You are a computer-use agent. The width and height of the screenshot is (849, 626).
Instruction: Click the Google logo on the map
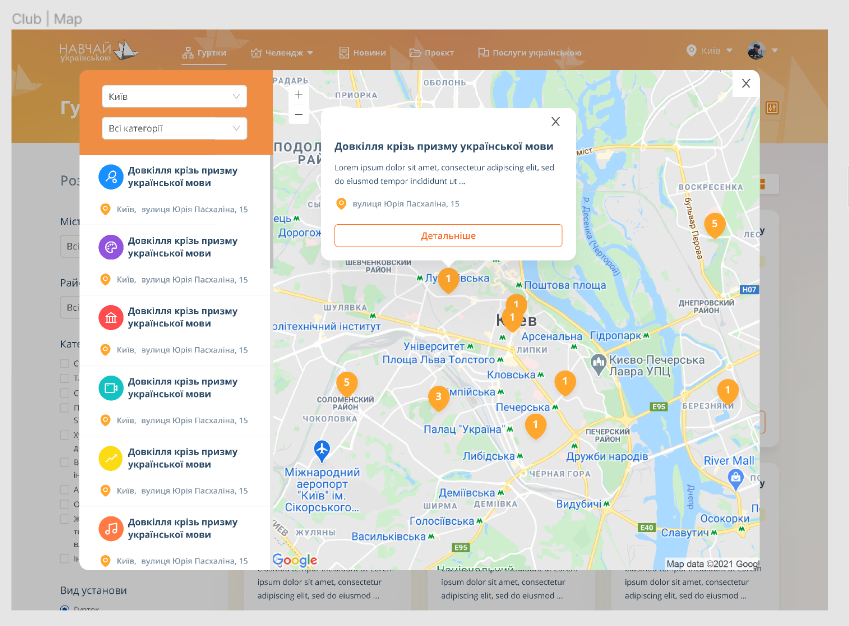(x=295, y=560)
